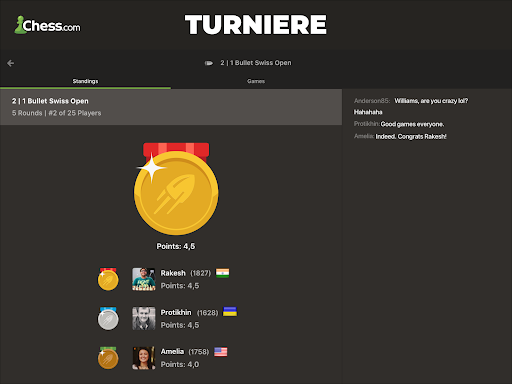Click '2 | 1 Bullet Swiss Open' header title
The width and height of the screenshot is (512, 384).
pyautogui.click(x=256, y=63)
